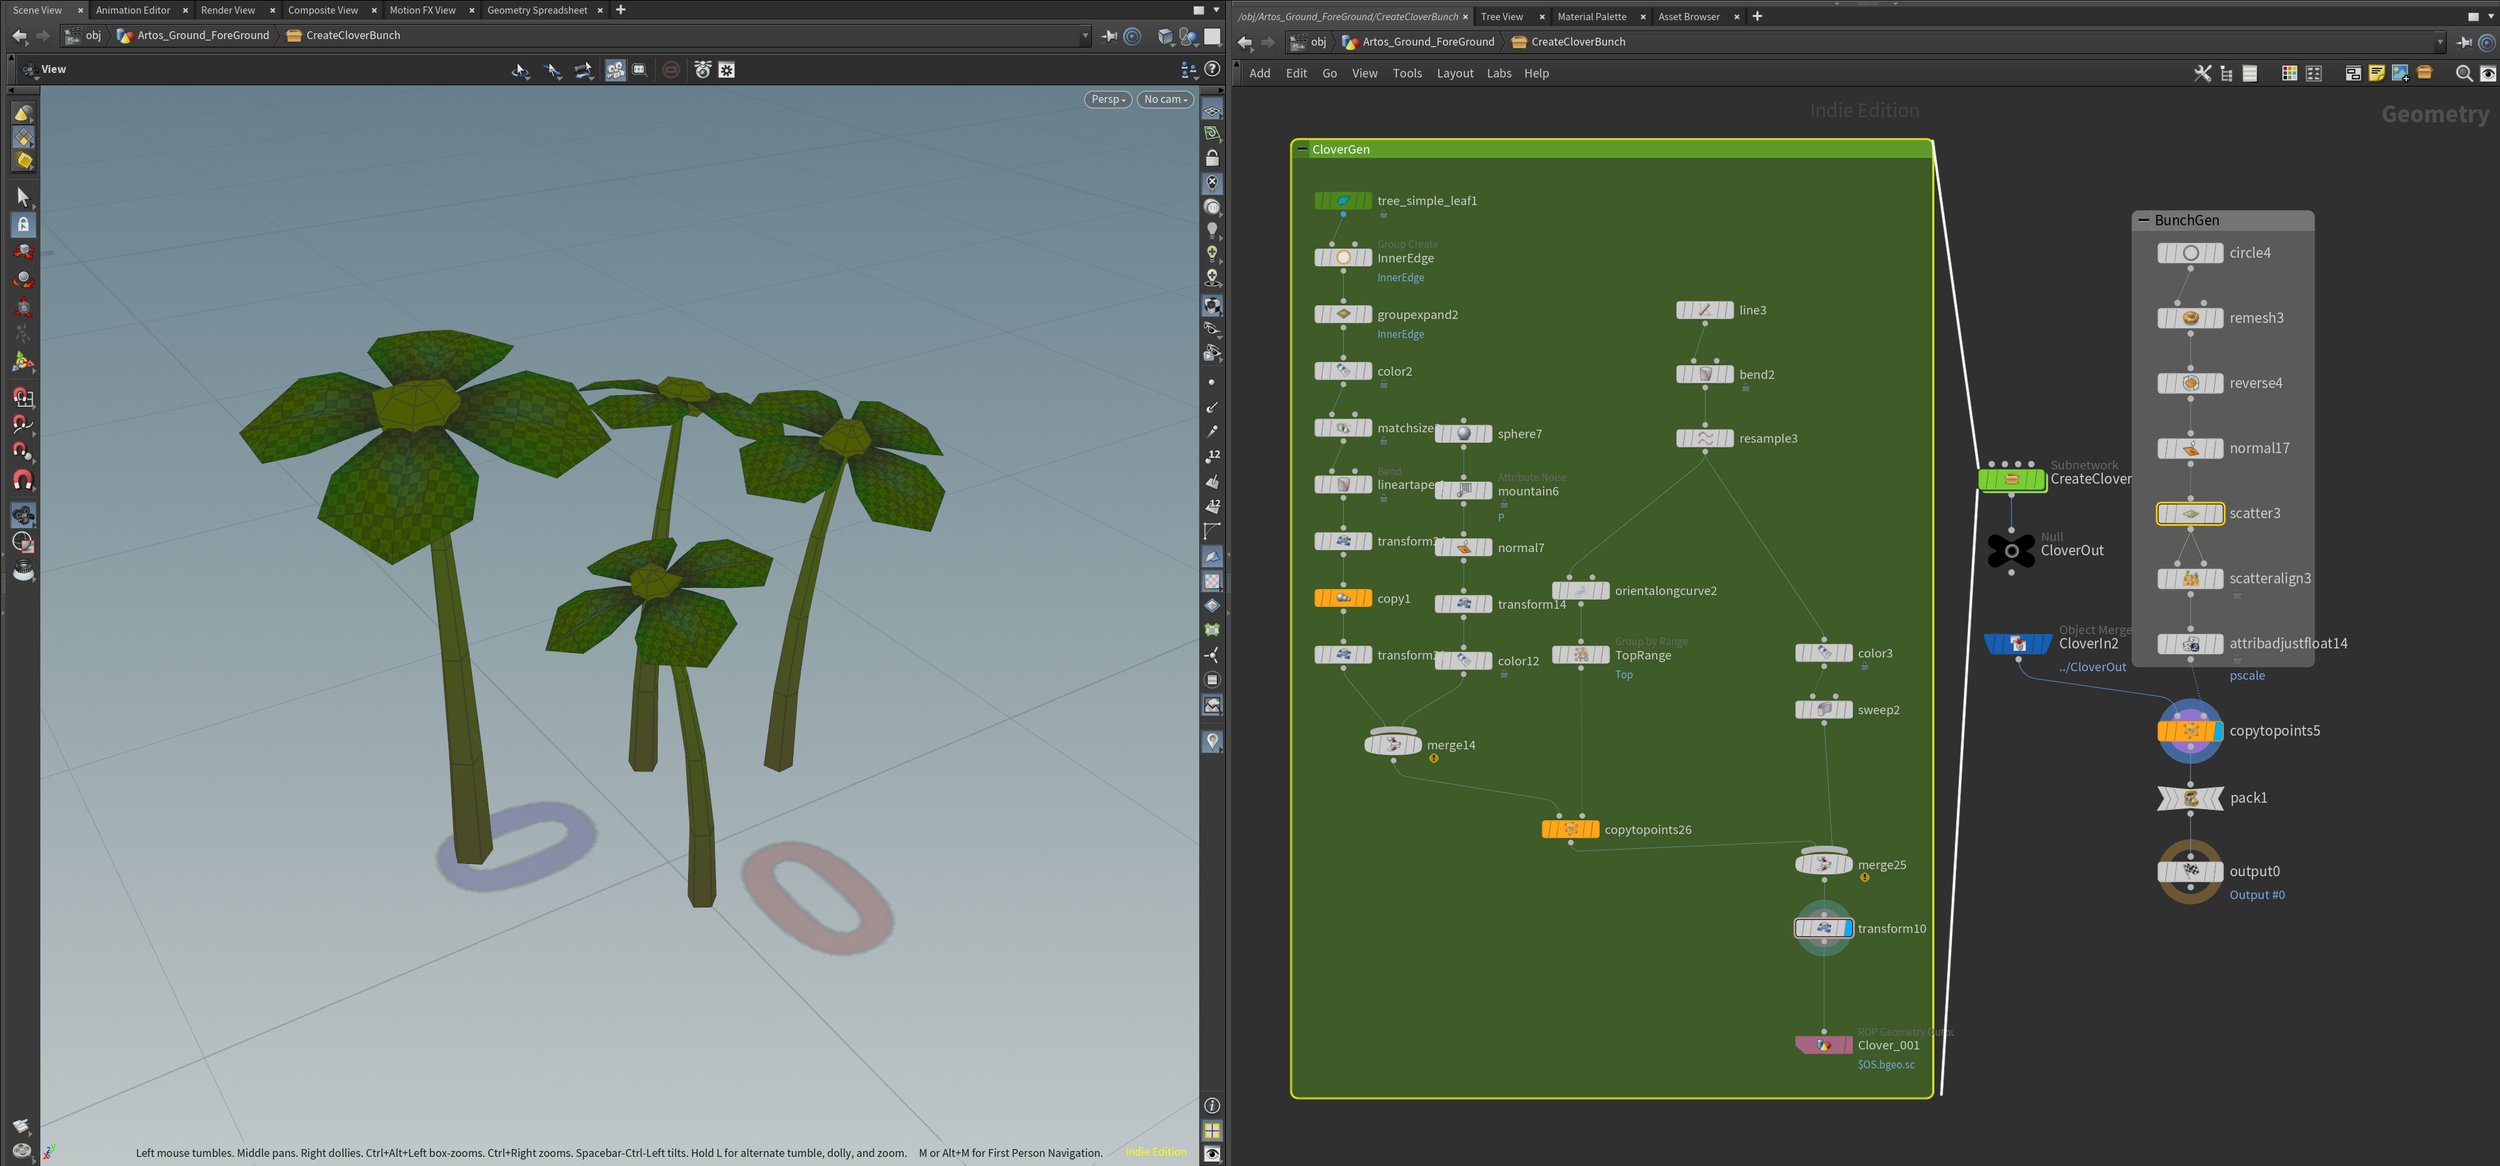Image resolution: width=2500 pixels, height=1166 pixels.
Task: Open network editor Tools wrench icon
Action: [x=2202, y=73]
